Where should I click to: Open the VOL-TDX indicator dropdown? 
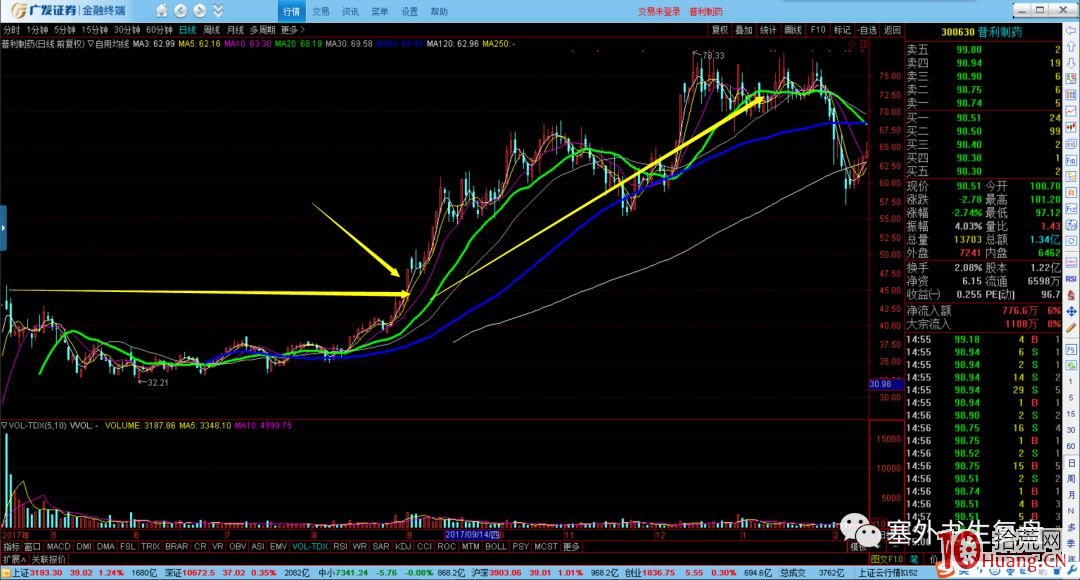coord(34,426)
